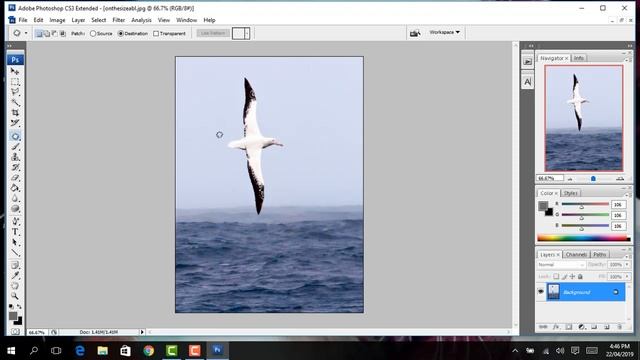This screenshot has height=360, width=640.
Task: Select the Quick Selection wand tool
Action: (15, 102)
